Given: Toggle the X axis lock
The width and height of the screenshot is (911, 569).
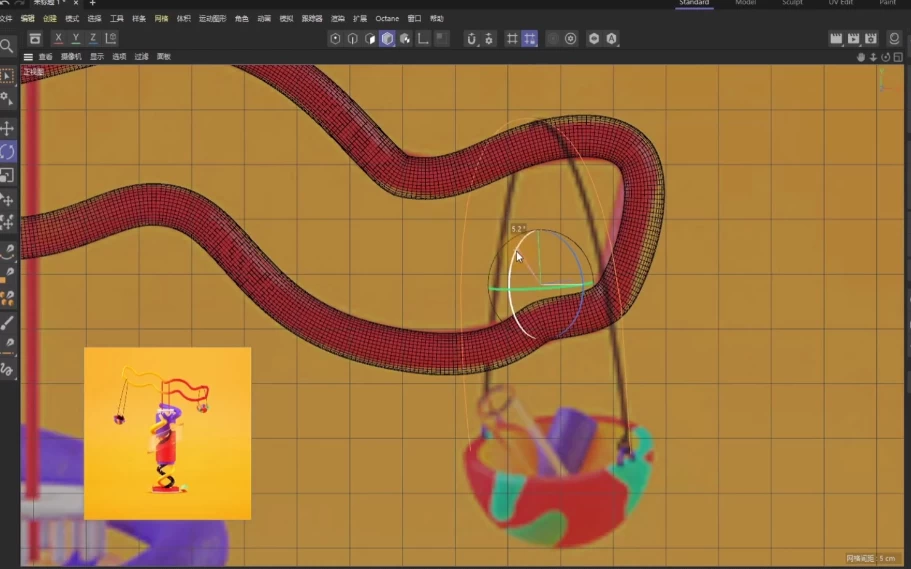Looking at the screenshot, I should coord(58,38).
